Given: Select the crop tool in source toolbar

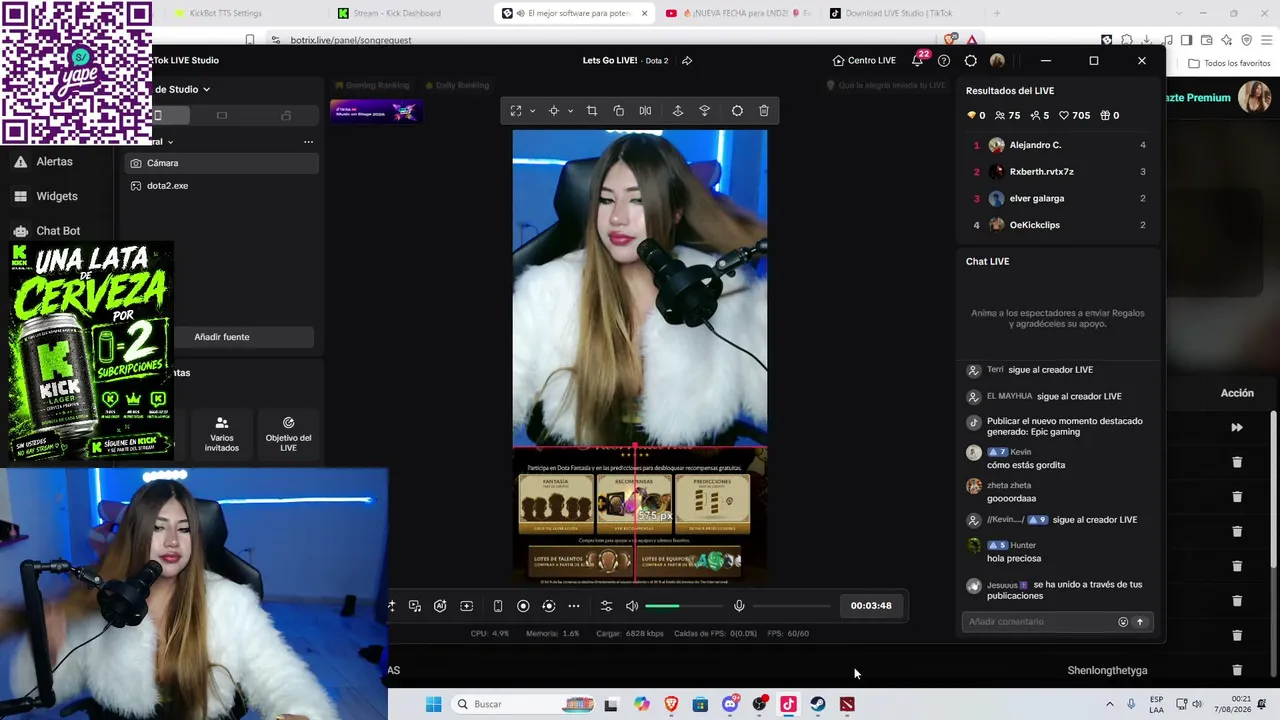Looking at the screenshot, I should (592, 111).
